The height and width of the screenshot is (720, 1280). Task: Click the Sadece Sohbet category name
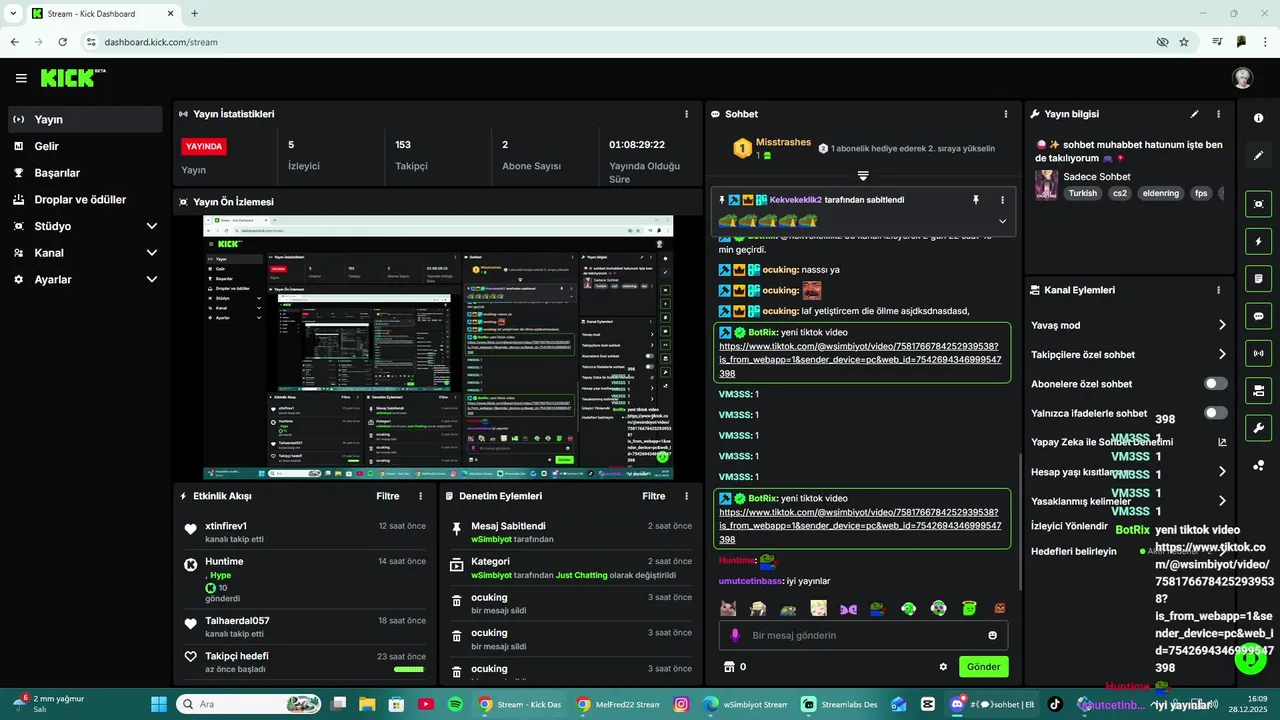(1097, 177)
